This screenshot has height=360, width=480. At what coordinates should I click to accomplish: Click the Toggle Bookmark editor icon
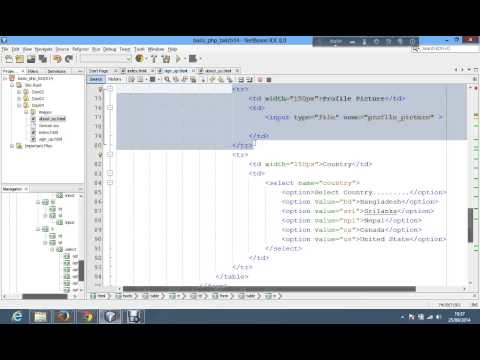pyautogui.click(x=230, y=79)
